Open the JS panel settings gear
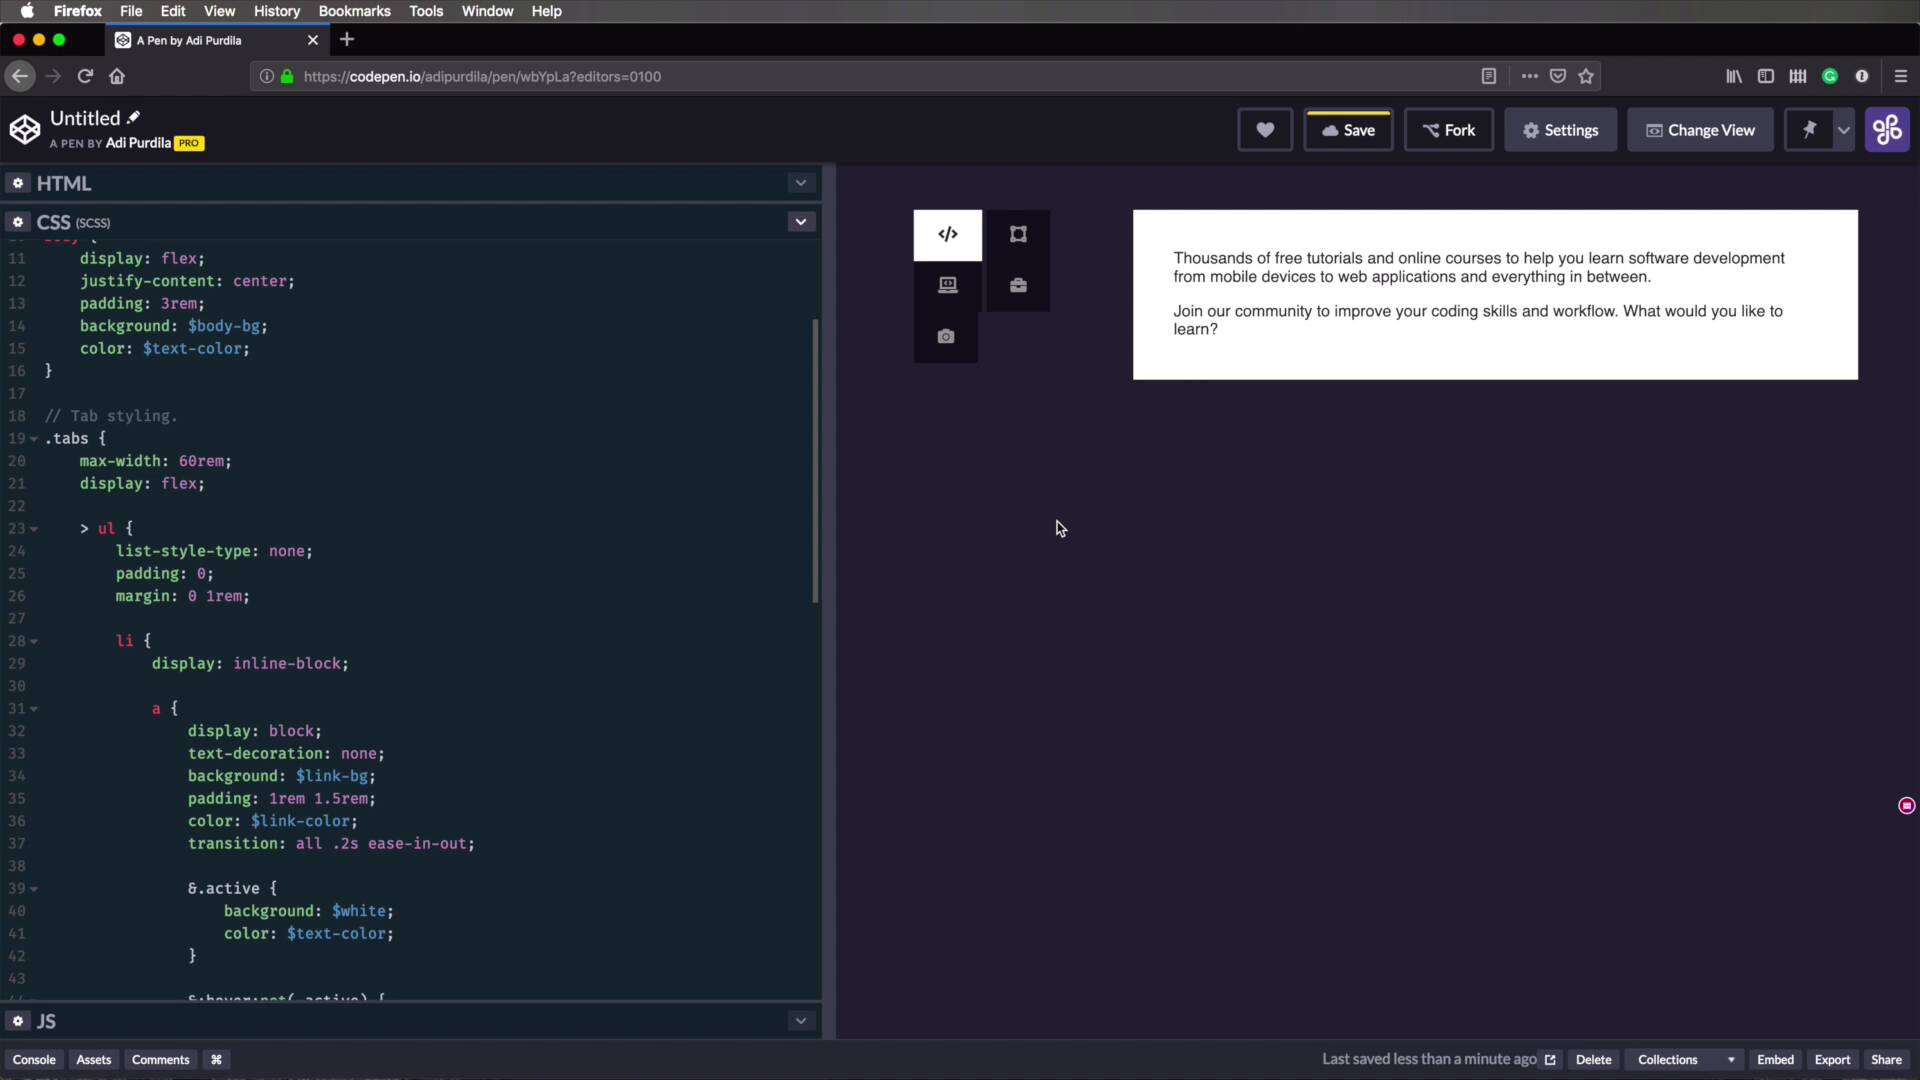 (17, 1021)
